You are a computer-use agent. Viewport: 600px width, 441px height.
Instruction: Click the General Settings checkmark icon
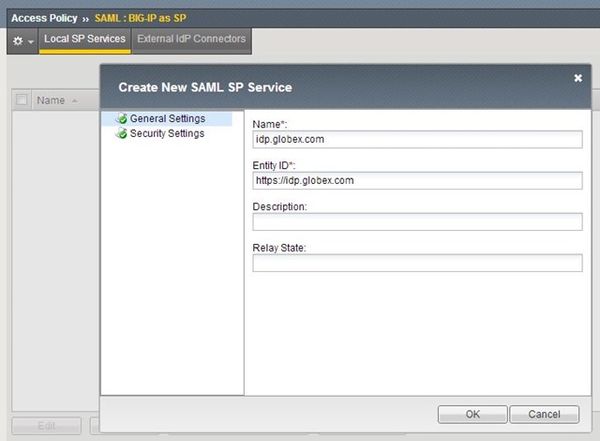[x=121, y=119]
